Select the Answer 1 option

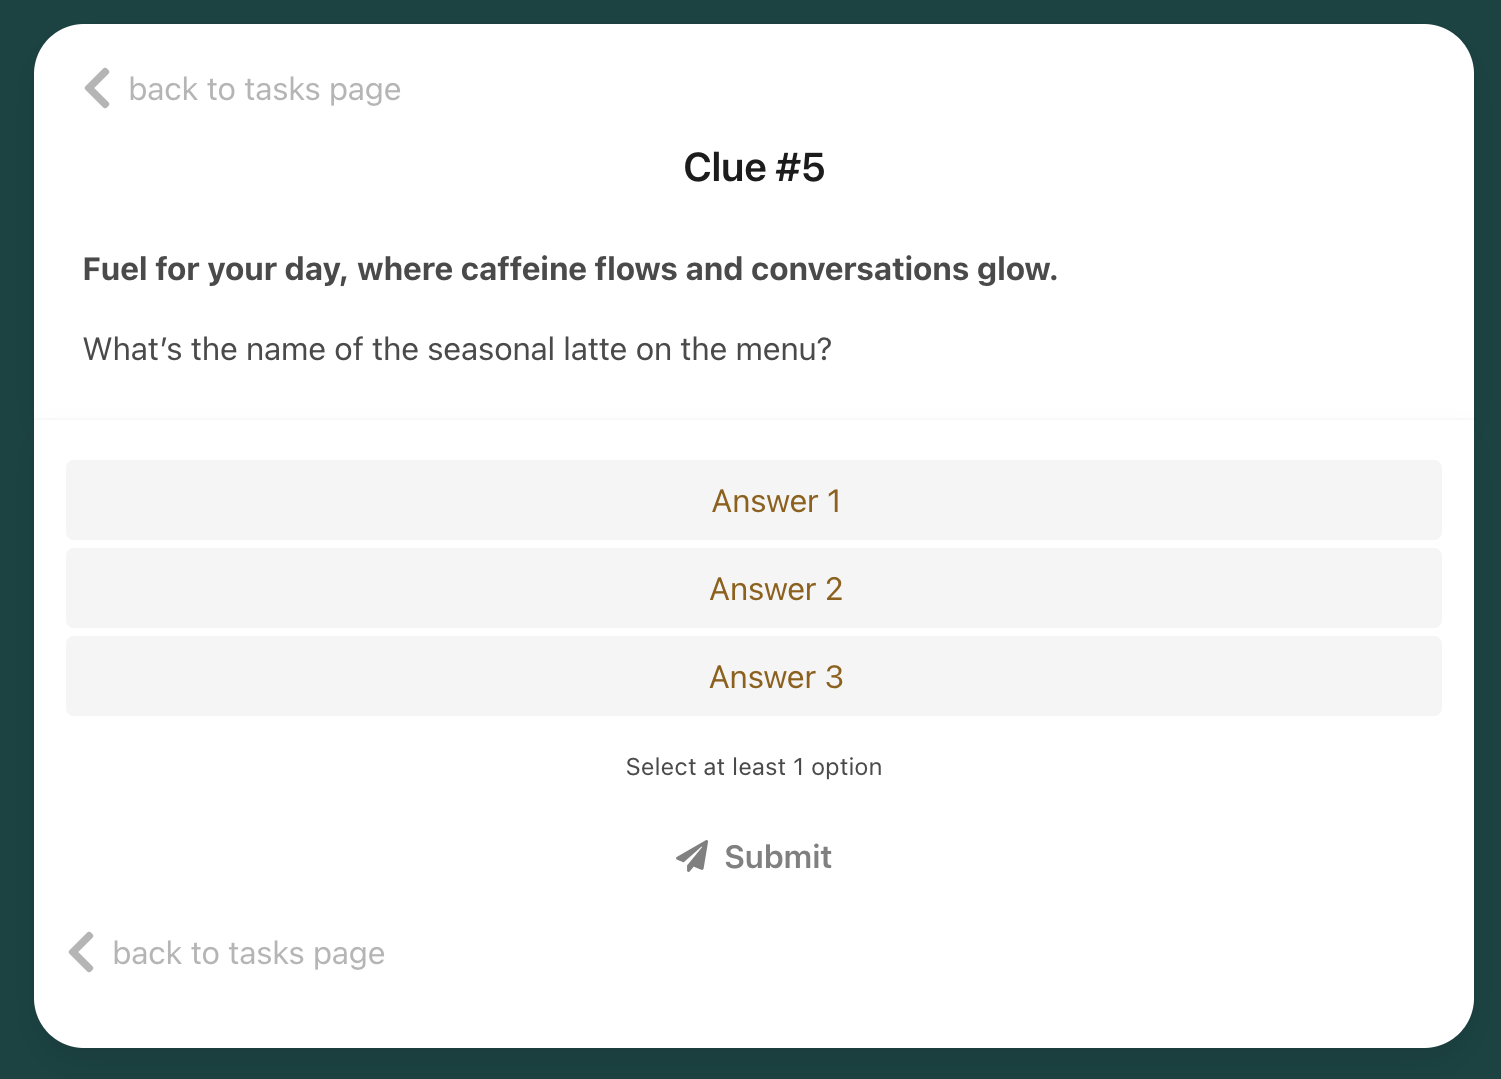coord(754,500)
